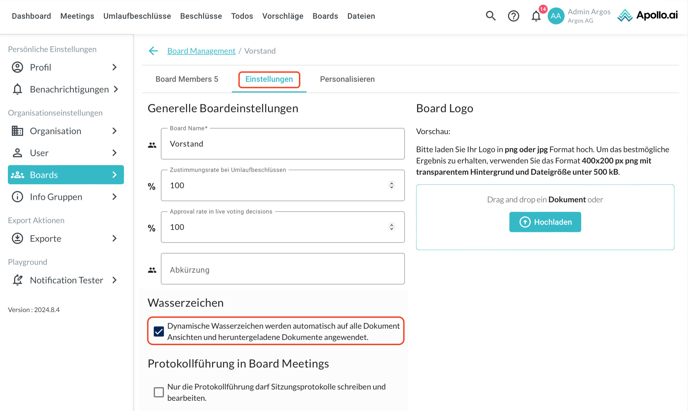The height and width of the screenshot is (411, 688).
Task: Open the notifications bell in header
Action: pos(536,16)
